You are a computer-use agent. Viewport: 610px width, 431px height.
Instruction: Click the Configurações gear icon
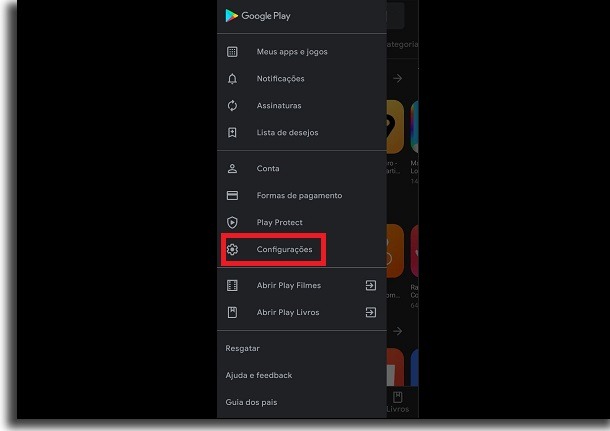pos(232,249)
